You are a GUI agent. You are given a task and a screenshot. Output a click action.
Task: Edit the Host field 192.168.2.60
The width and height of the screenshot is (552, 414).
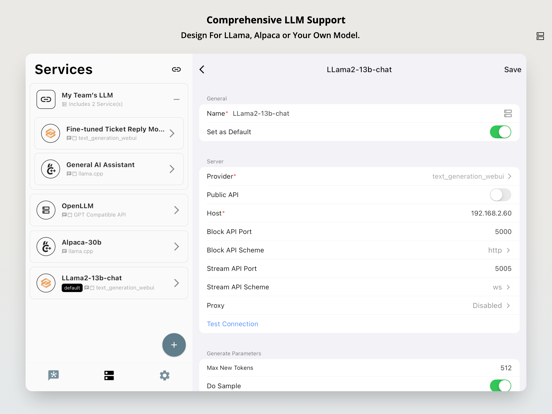point(491,213)
